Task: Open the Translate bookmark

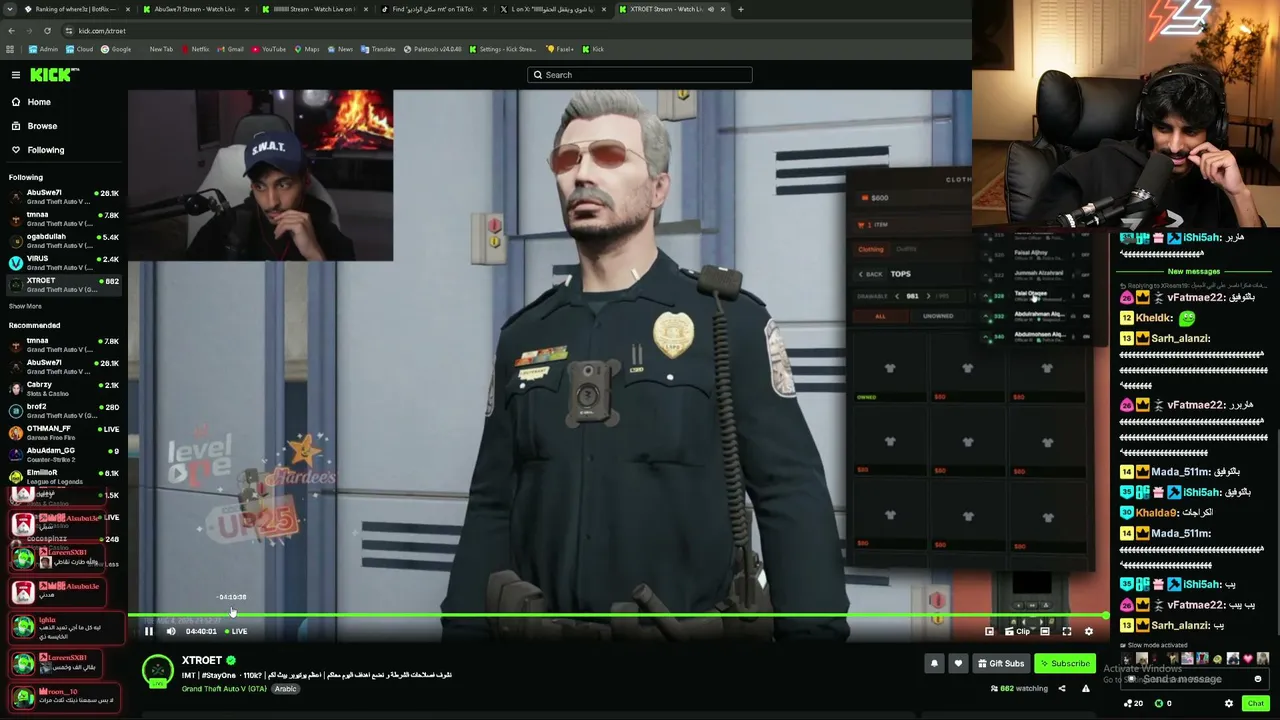Action: (x=378, y=49)
